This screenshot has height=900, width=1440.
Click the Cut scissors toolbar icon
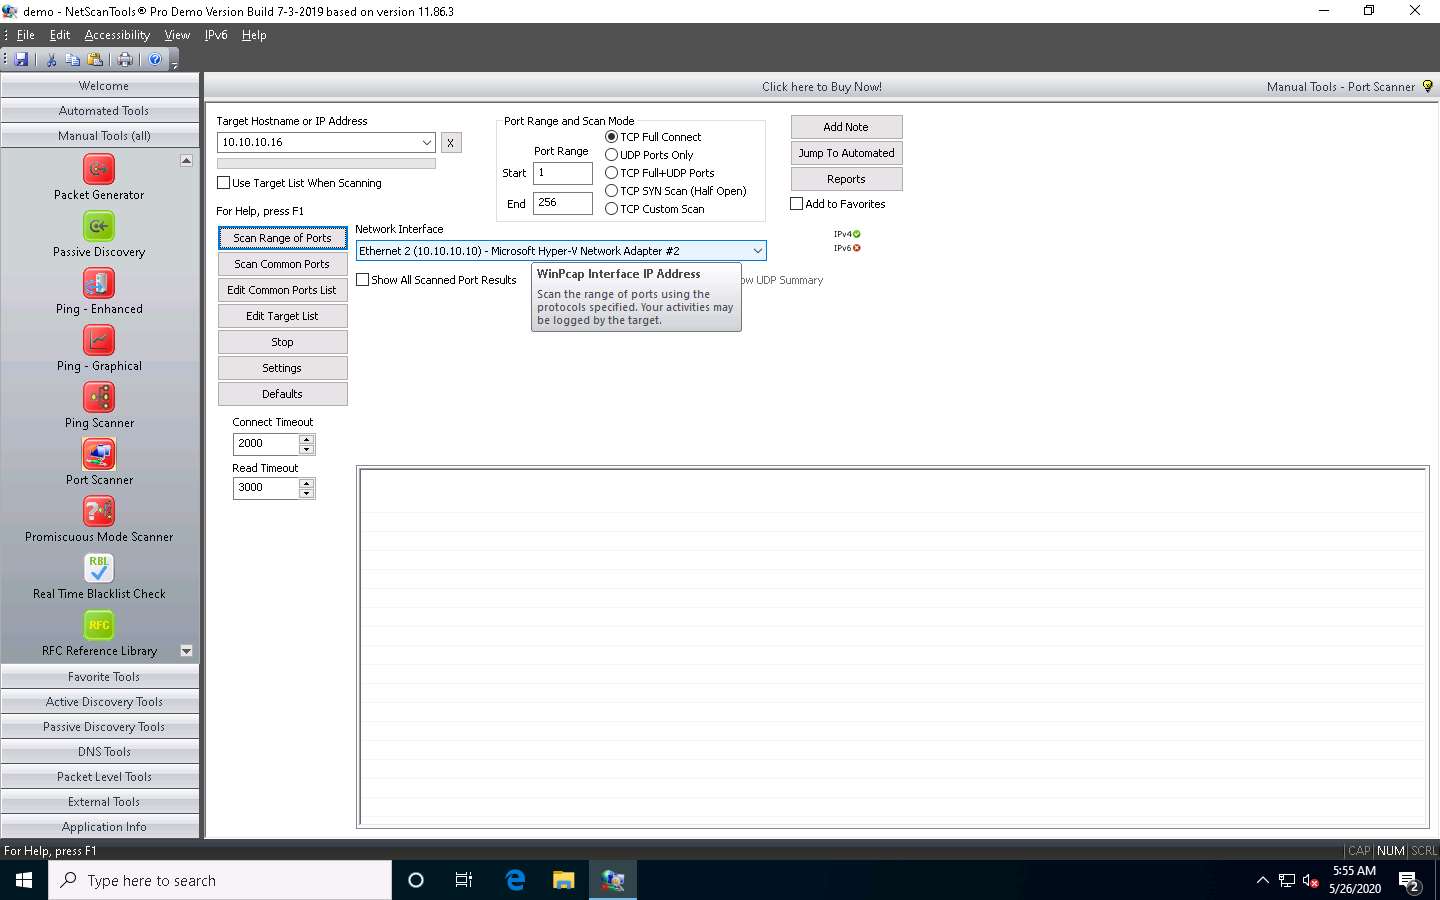(x=51, y=60)
